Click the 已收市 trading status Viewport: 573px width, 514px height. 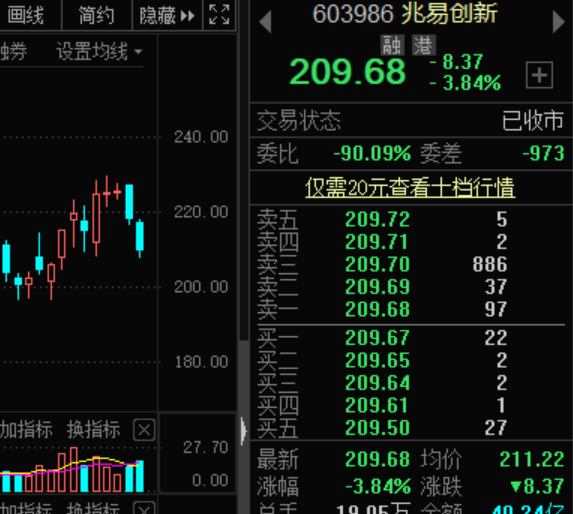tap(533, 121)
